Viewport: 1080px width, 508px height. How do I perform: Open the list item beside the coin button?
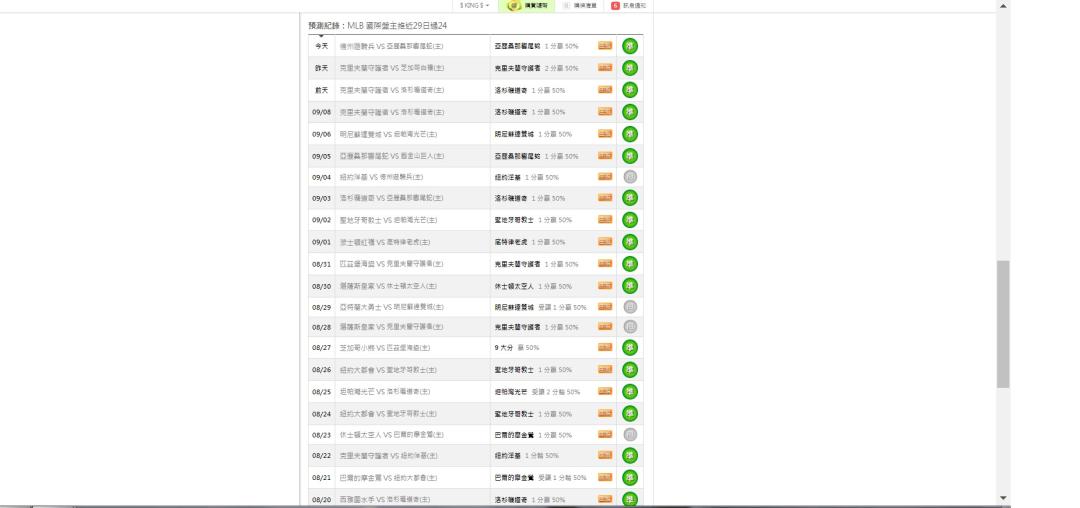pyautogui.click(x=580, y=6)
